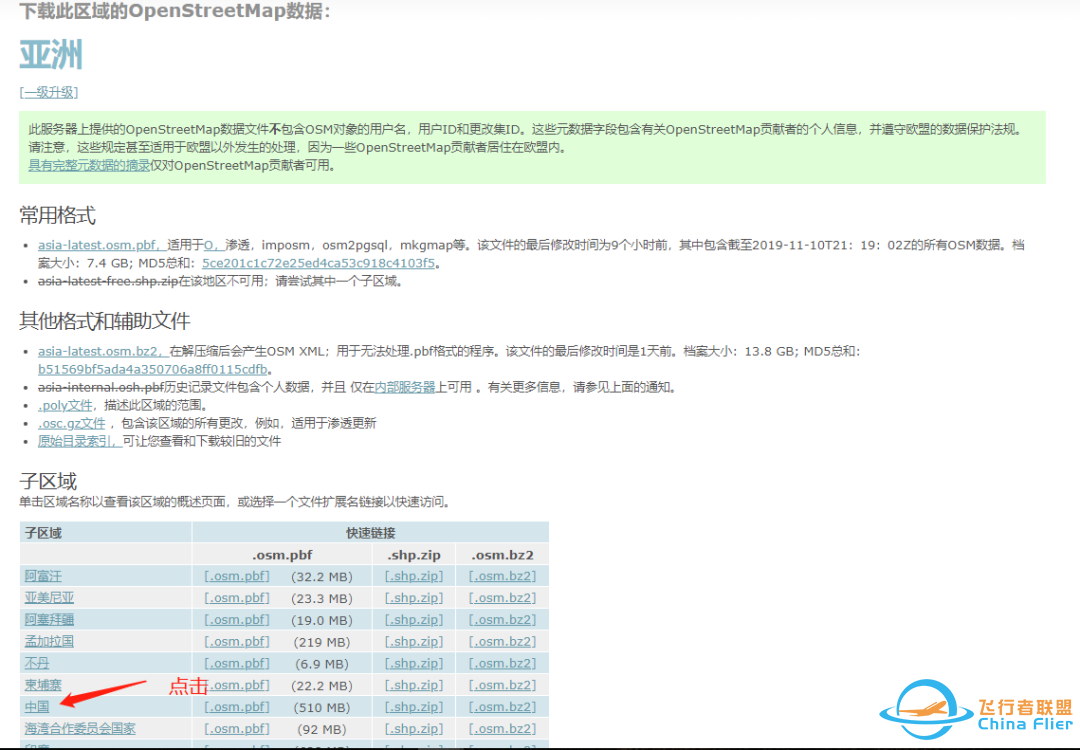Download [.shp.zip] for 海湾合作委员会国家

pos(414,729)
